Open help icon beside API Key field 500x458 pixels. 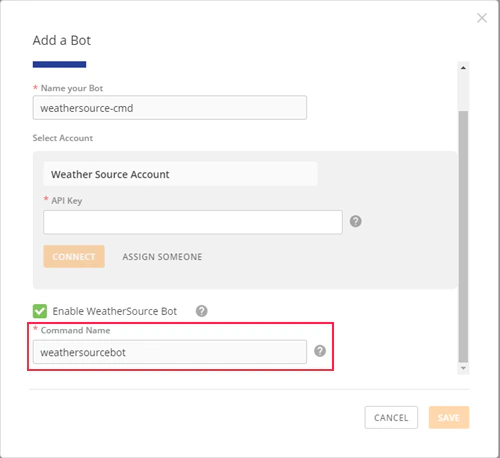(x=355, y=221)
